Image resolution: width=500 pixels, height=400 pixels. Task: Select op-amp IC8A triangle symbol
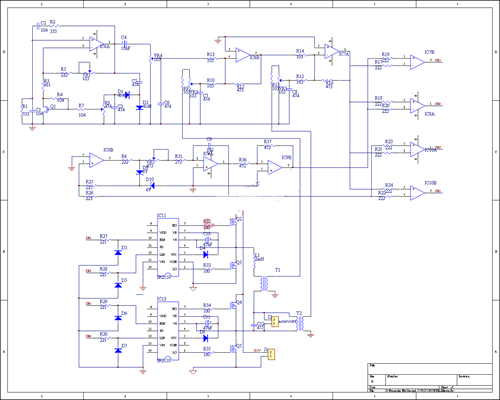click(417, 106)
